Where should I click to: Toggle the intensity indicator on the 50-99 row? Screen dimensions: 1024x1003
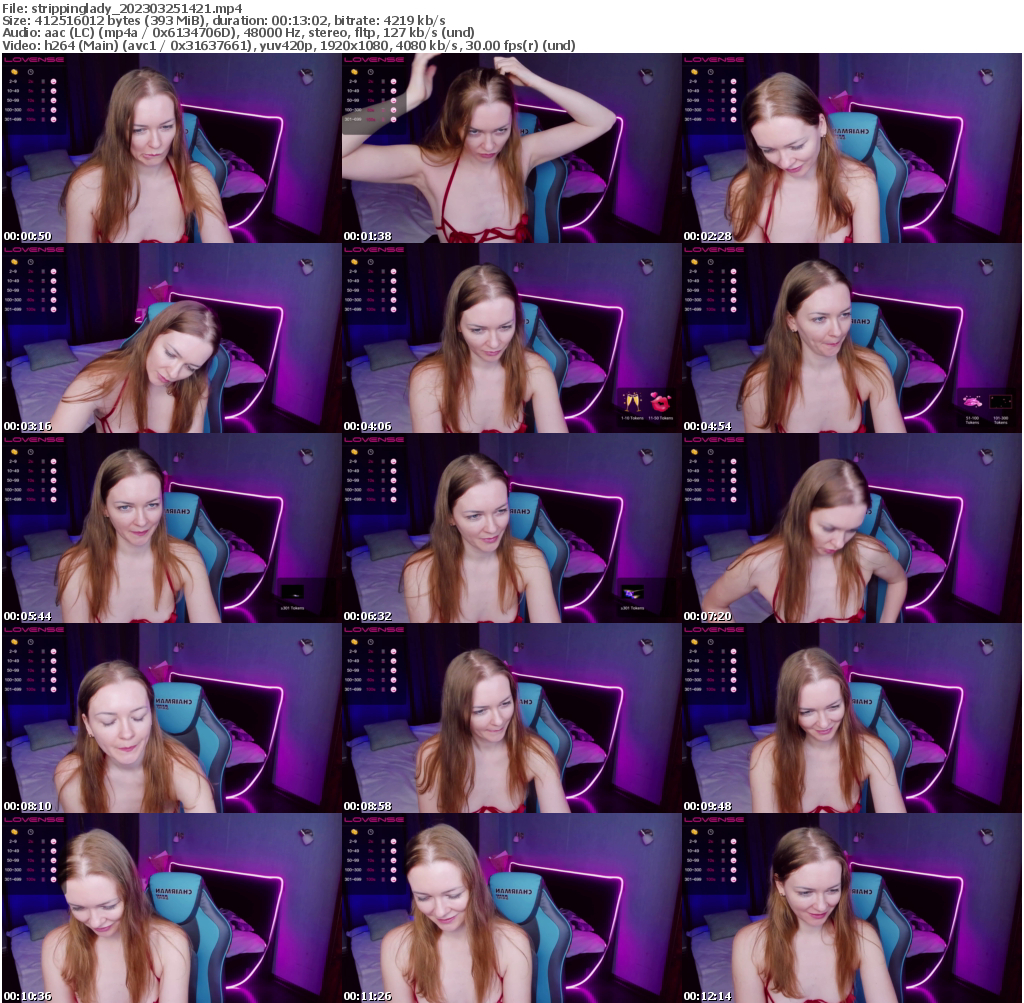pos(43,100)
